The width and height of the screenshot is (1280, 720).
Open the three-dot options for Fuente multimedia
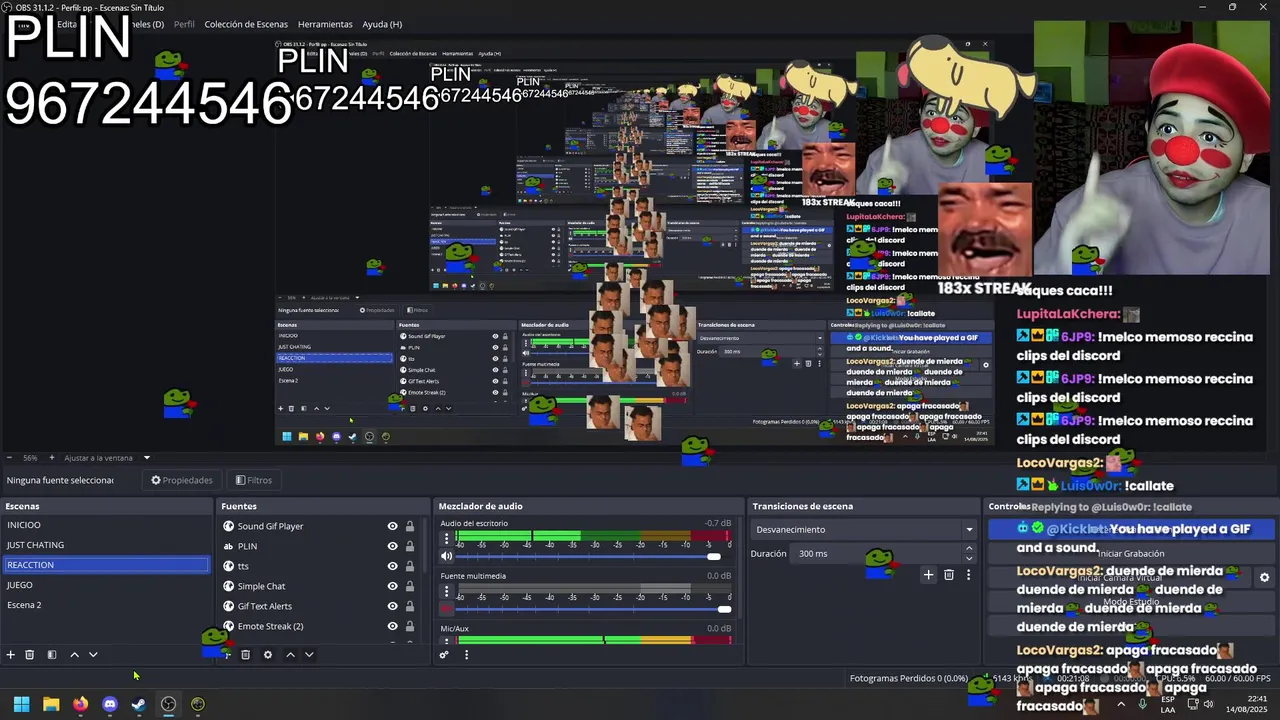coord(446,592)
